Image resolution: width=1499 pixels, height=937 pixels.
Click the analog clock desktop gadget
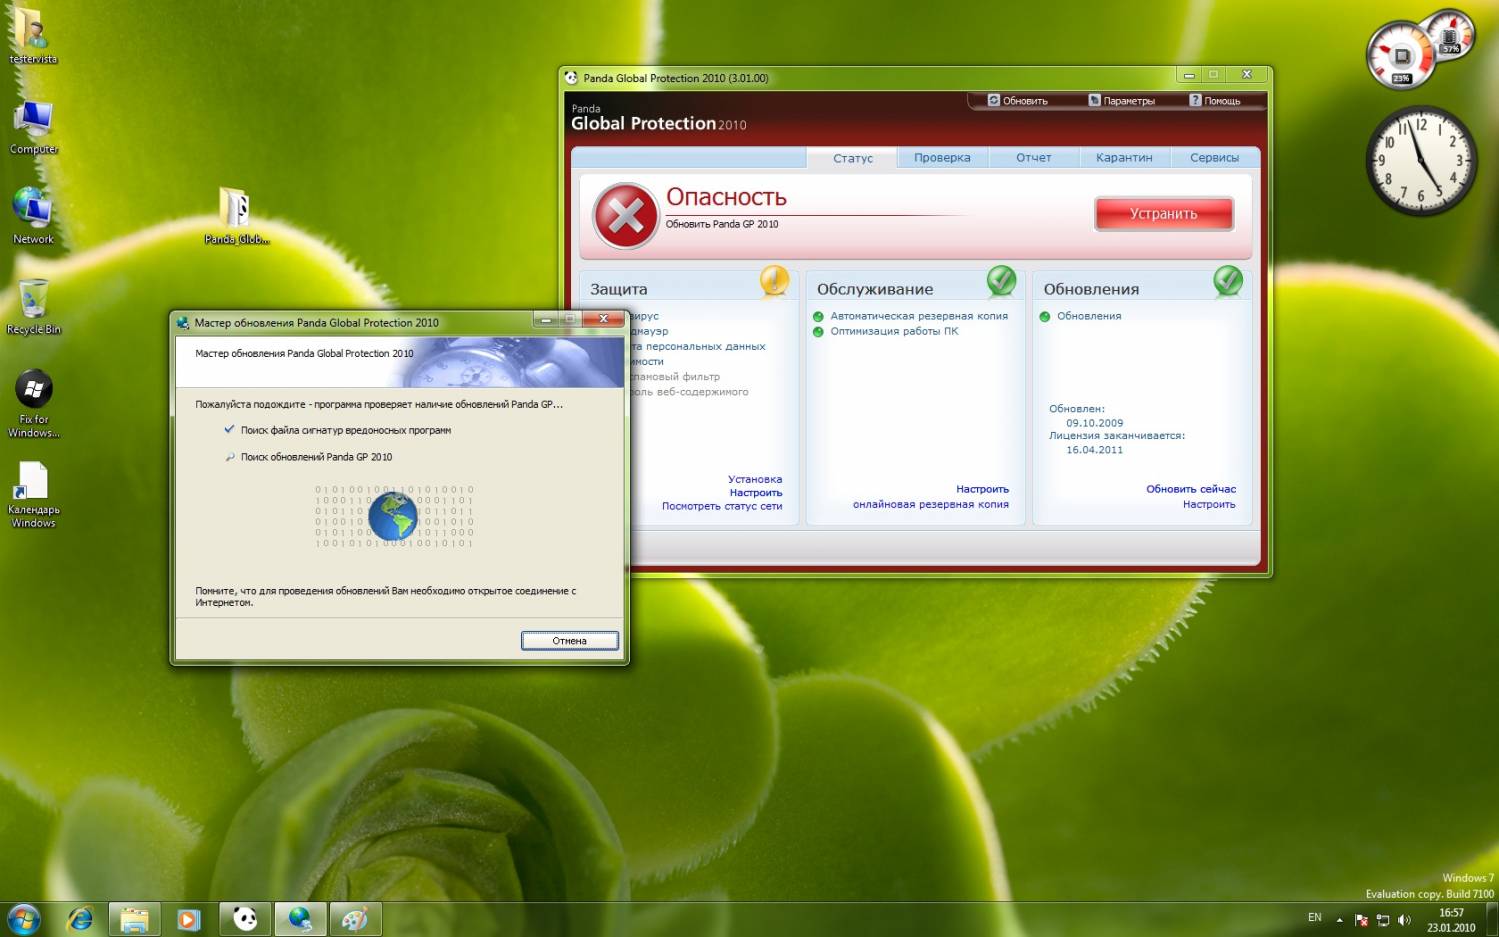tap(1421, 160)
